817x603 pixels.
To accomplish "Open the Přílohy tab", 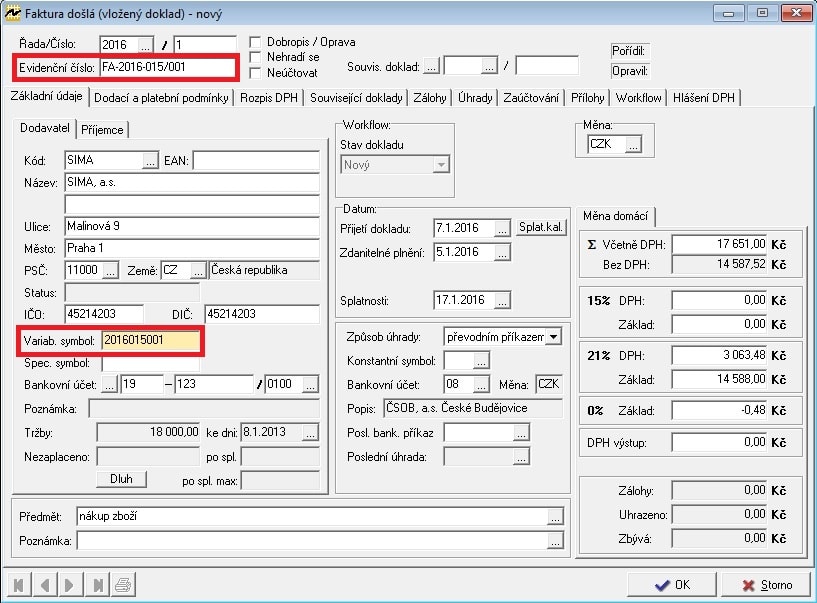I will click(x=588, y=98).
